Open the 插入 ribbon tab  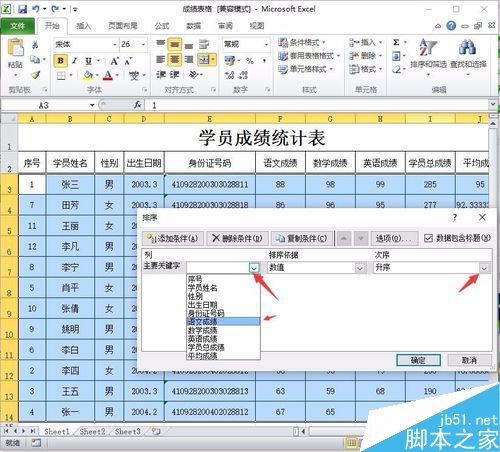click(x=83, y=26)
